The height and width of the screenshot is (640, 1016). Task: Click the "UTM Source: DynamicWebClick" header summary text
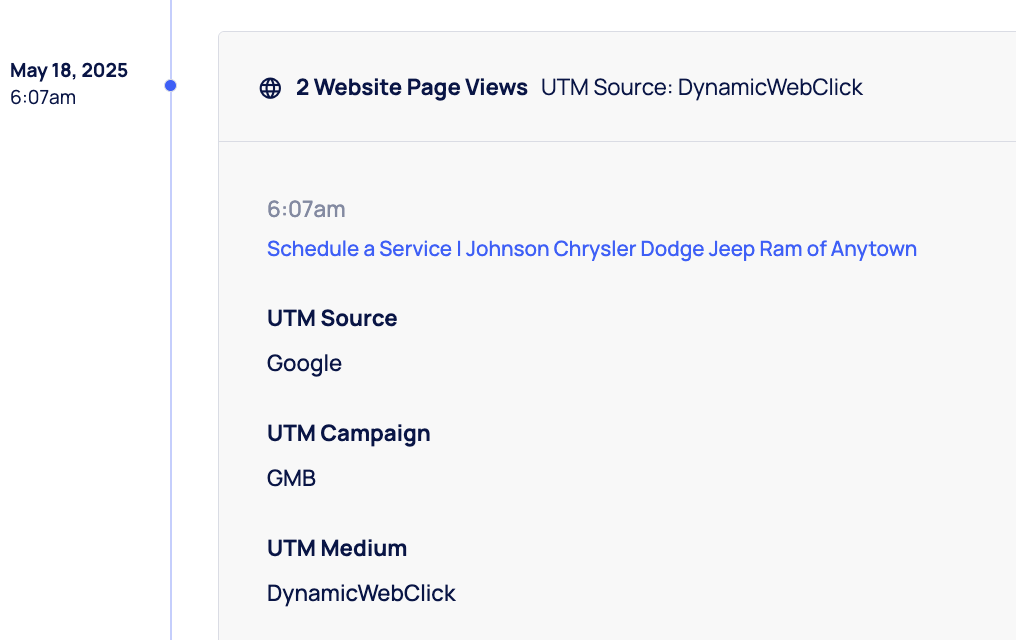pyautogui.click(x=701, y=88)
